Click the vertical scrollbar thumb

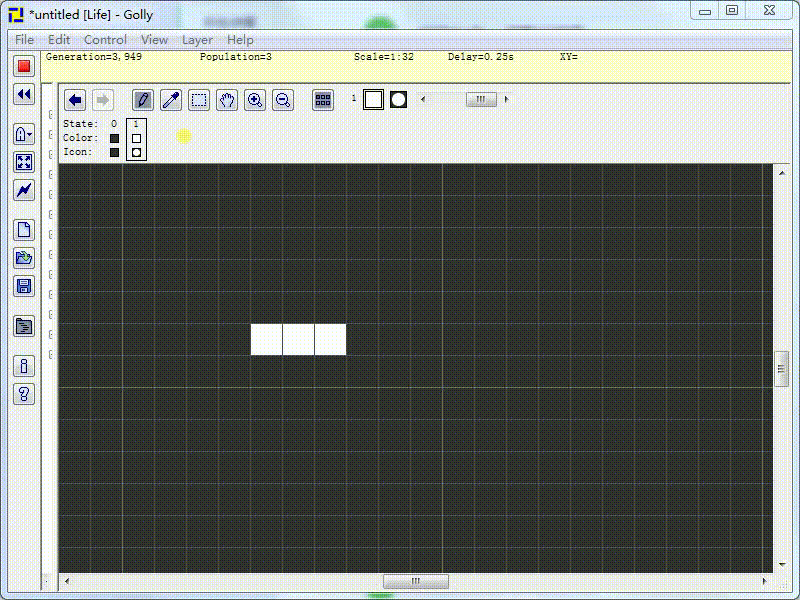(x=782, y=369)
